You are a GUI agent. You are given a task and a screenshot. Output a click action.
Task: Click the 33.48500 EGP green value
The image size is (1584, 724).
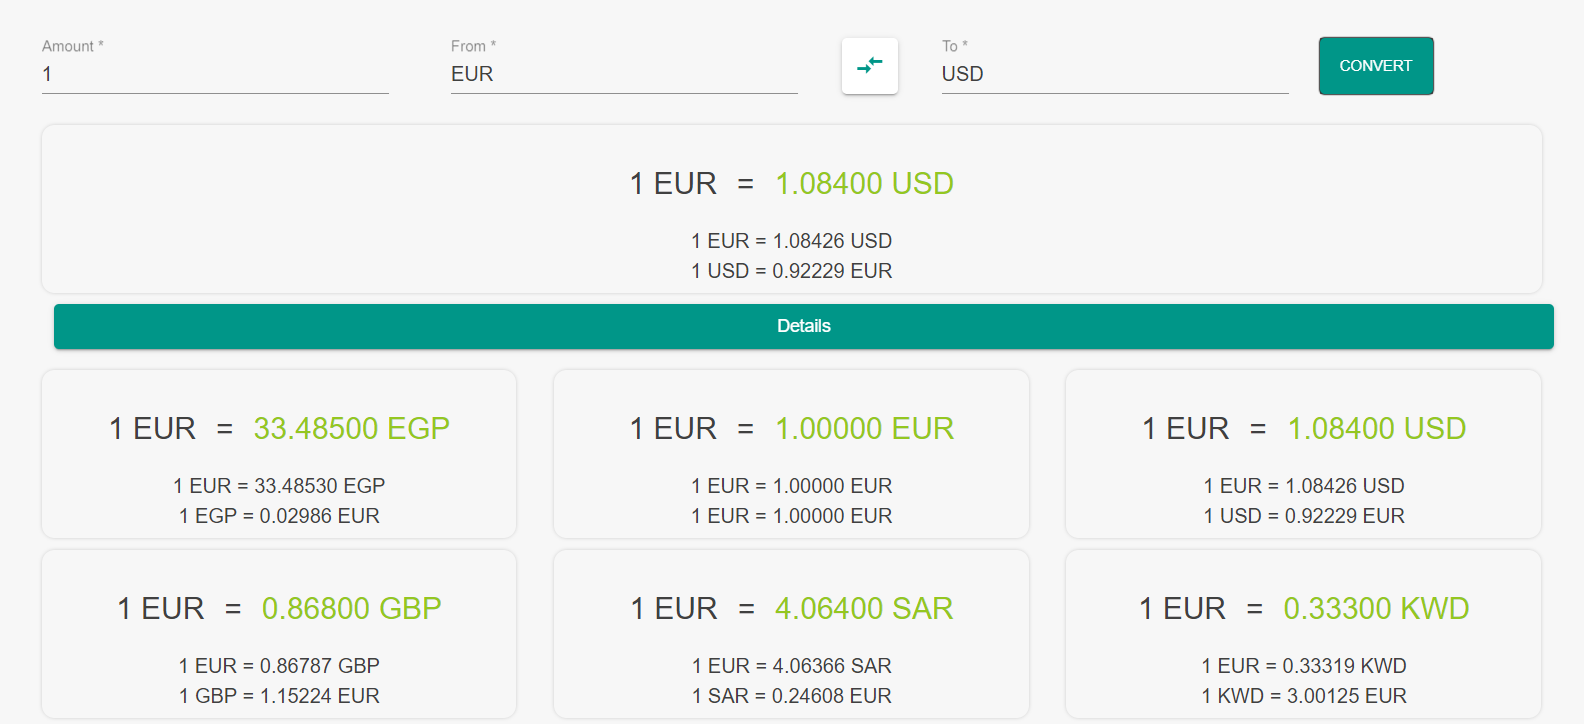click(351, 429)
